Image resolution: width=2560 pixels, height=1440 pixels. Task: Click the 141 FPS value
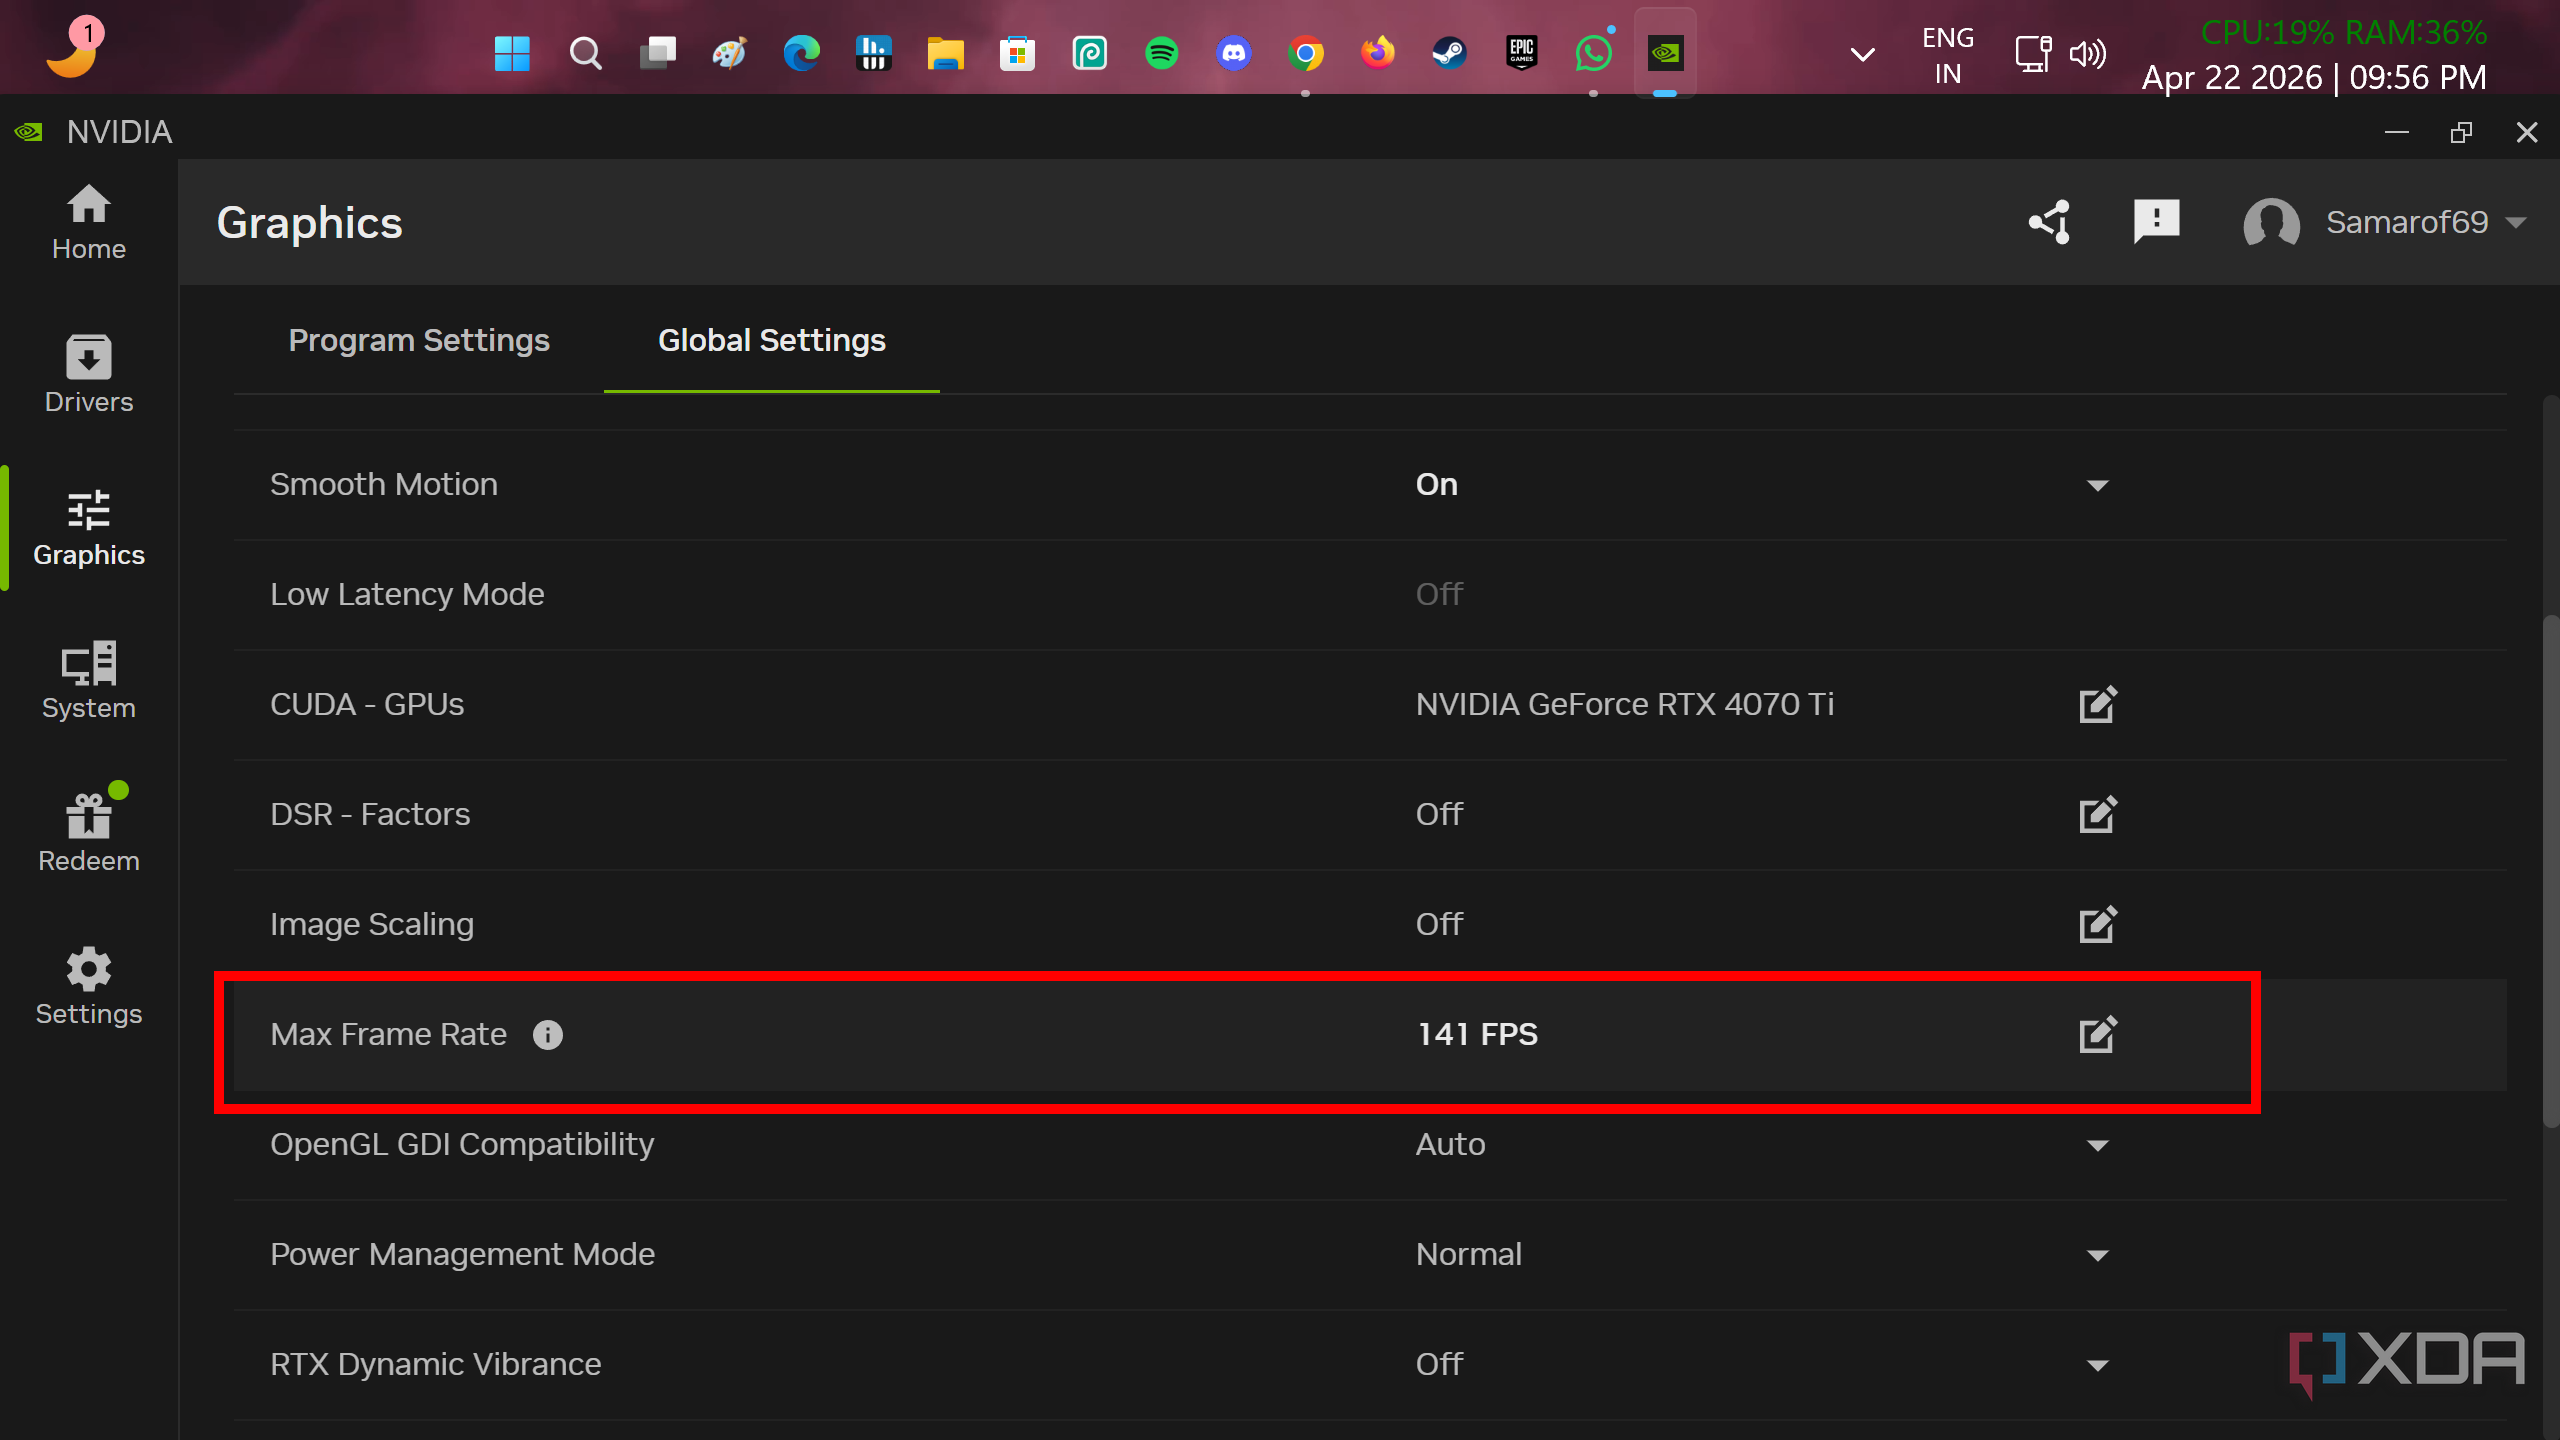[1477, 1035]
